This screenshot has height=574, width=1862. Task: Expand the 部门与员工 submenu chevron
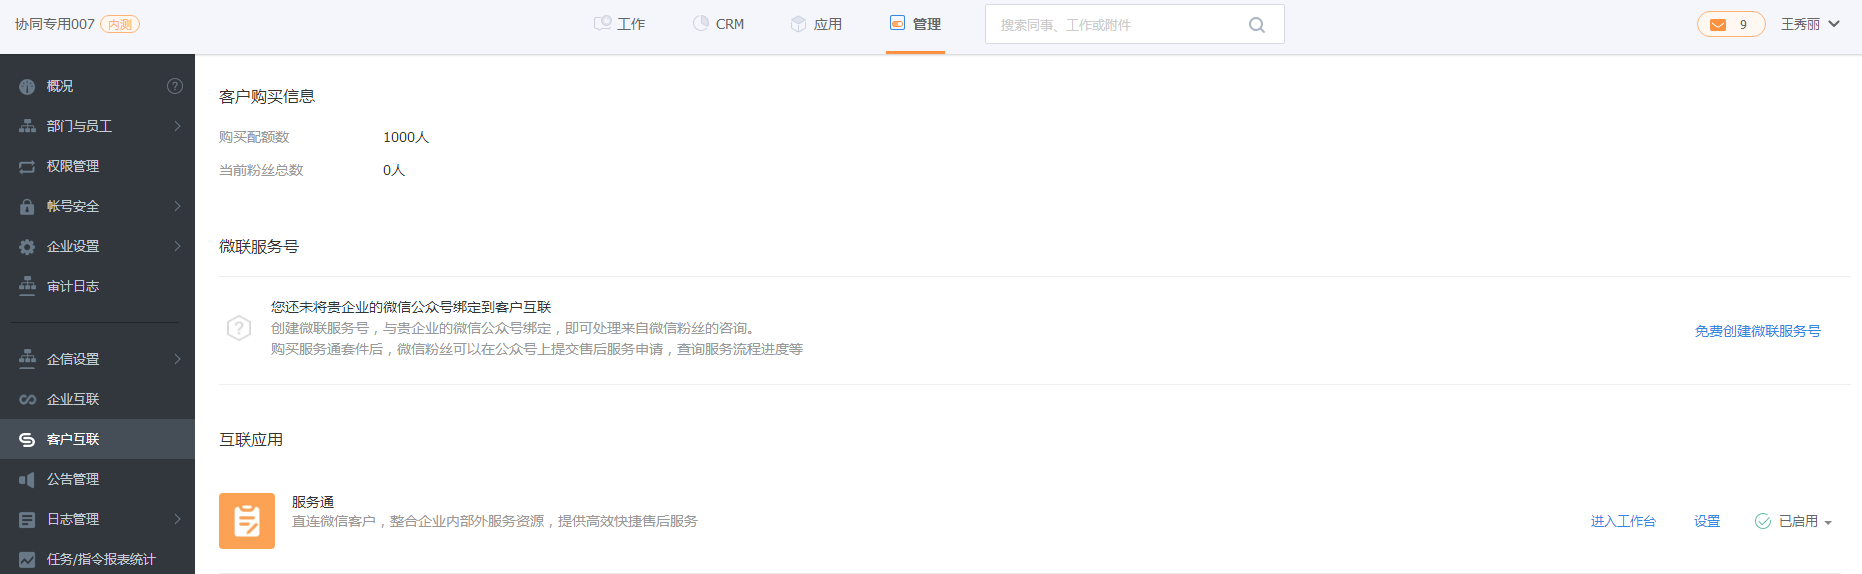pyautogui.click(x=177, y=126)
